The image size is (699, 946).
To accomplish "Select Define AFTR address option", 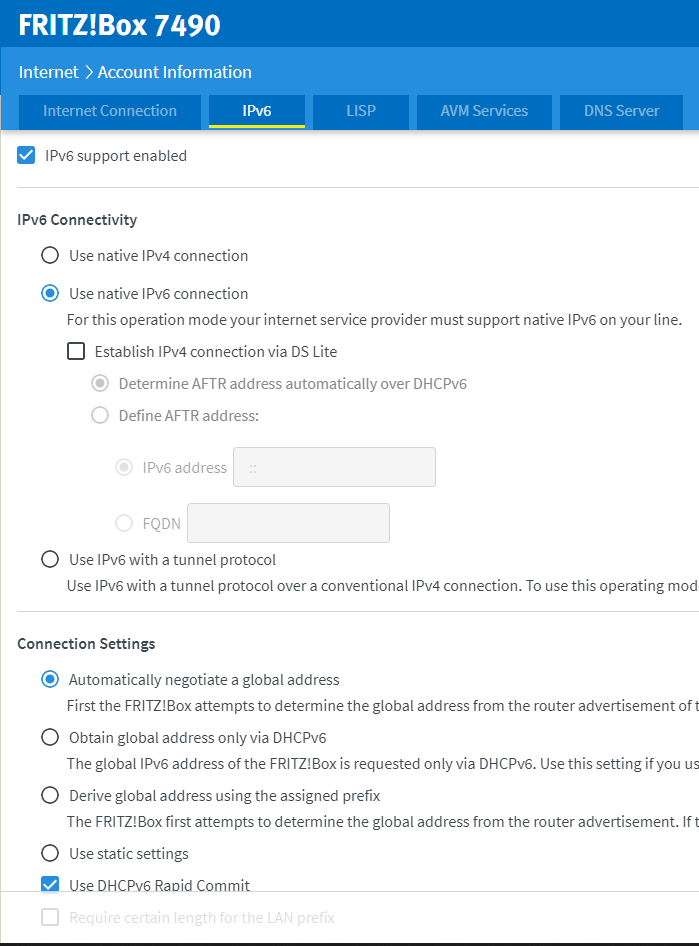I will pos(99,415).
